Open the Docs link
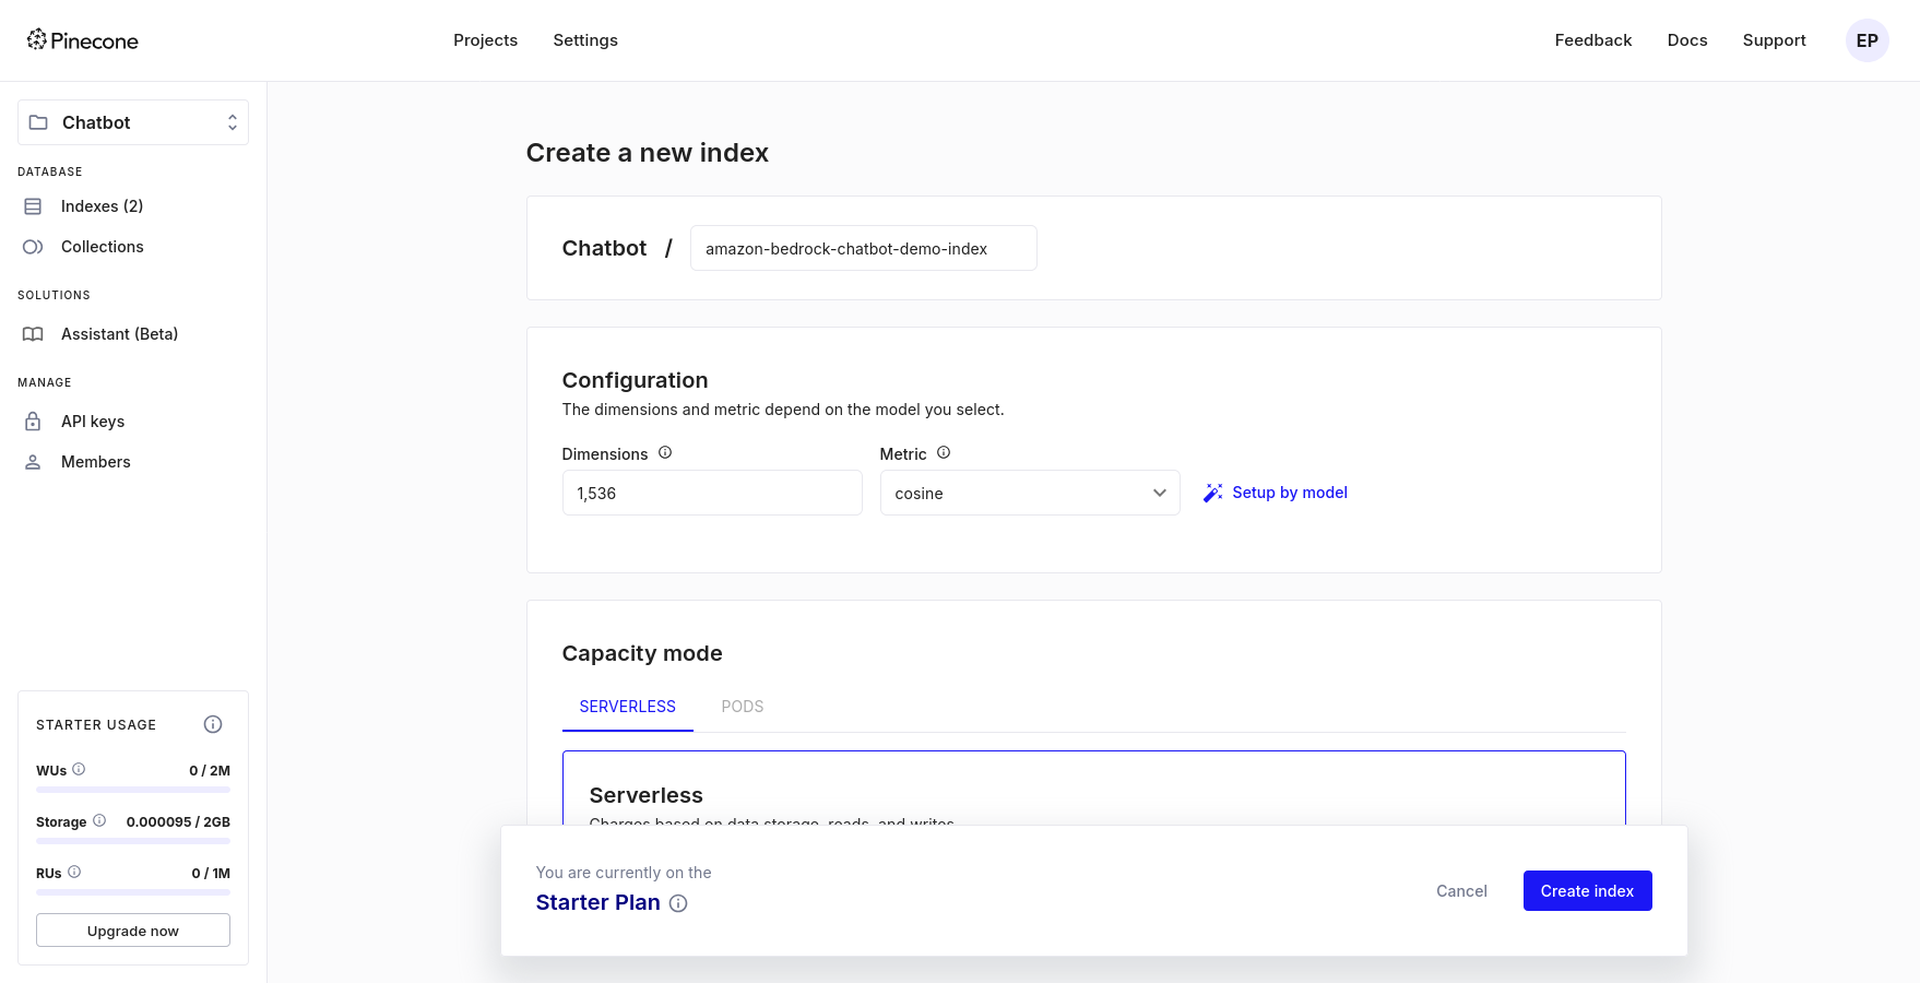Viewport: 1920px width, 983px height. [1687, 40]
